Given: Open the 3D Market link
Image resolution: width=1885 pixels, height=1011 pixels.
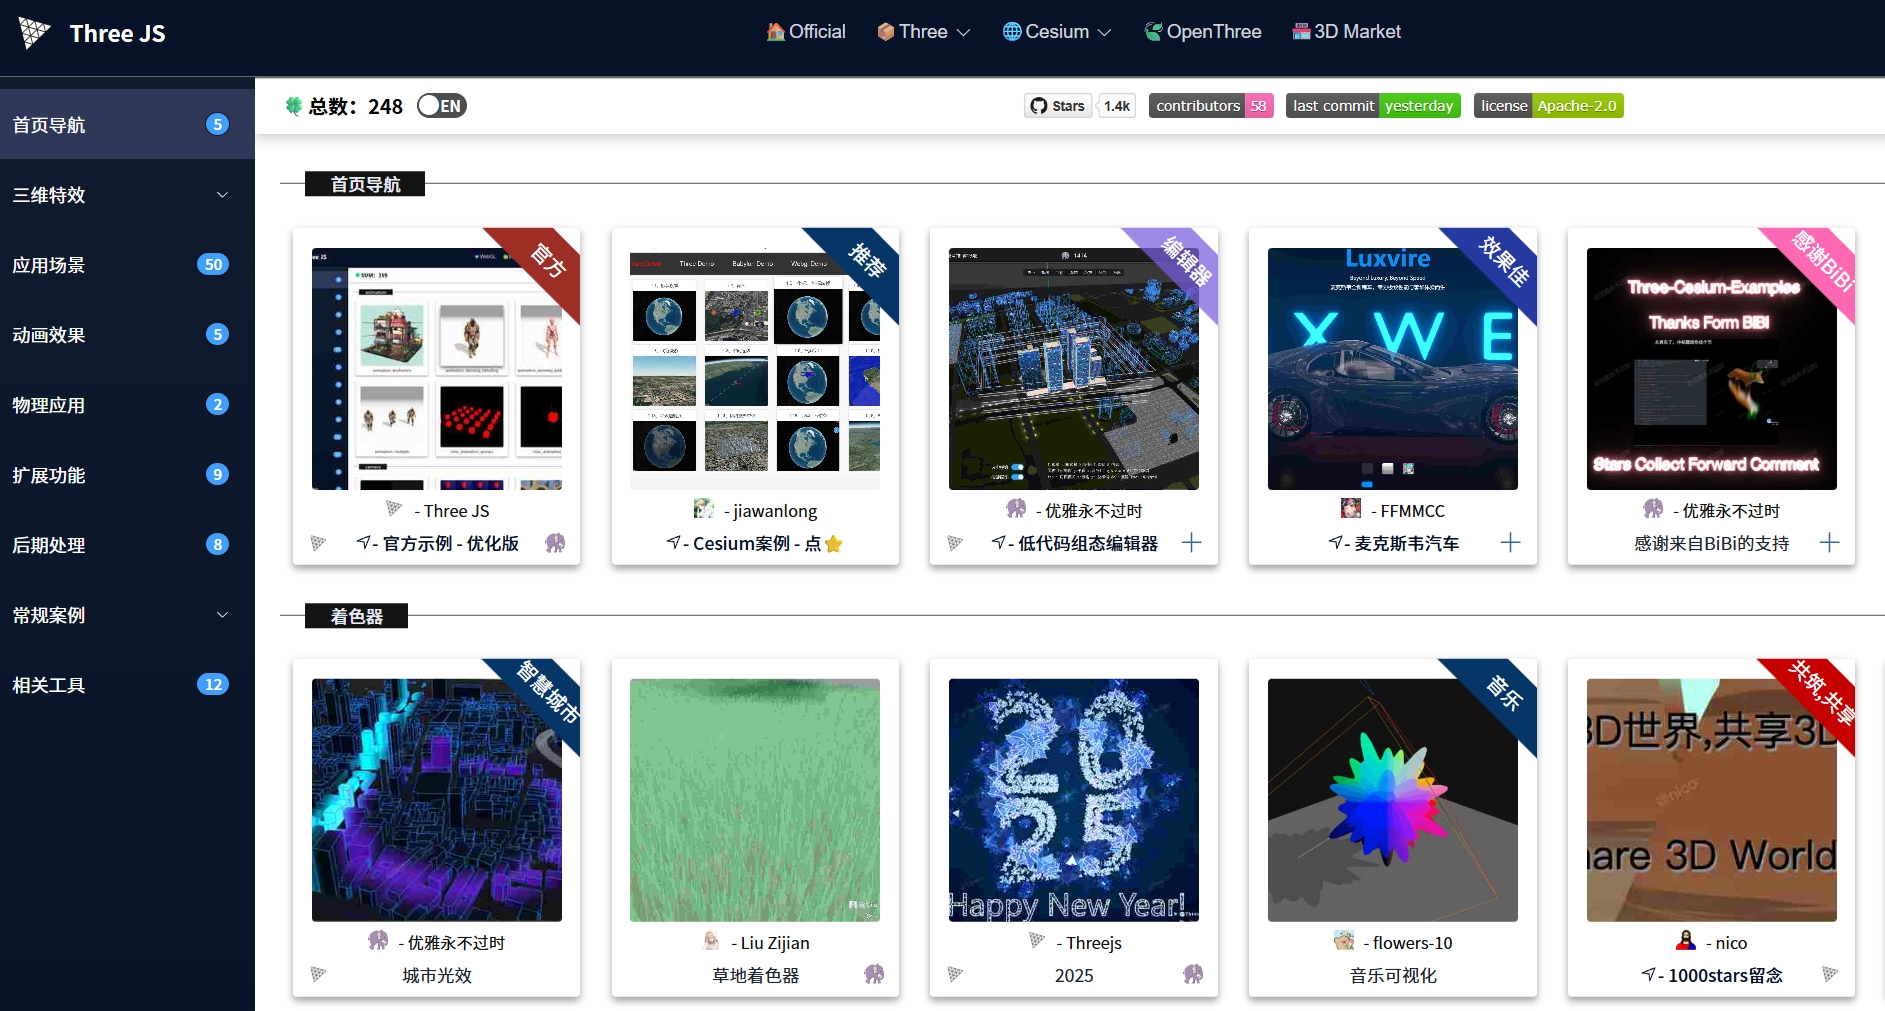Looking at the screenshot, I should (1346, 32).
